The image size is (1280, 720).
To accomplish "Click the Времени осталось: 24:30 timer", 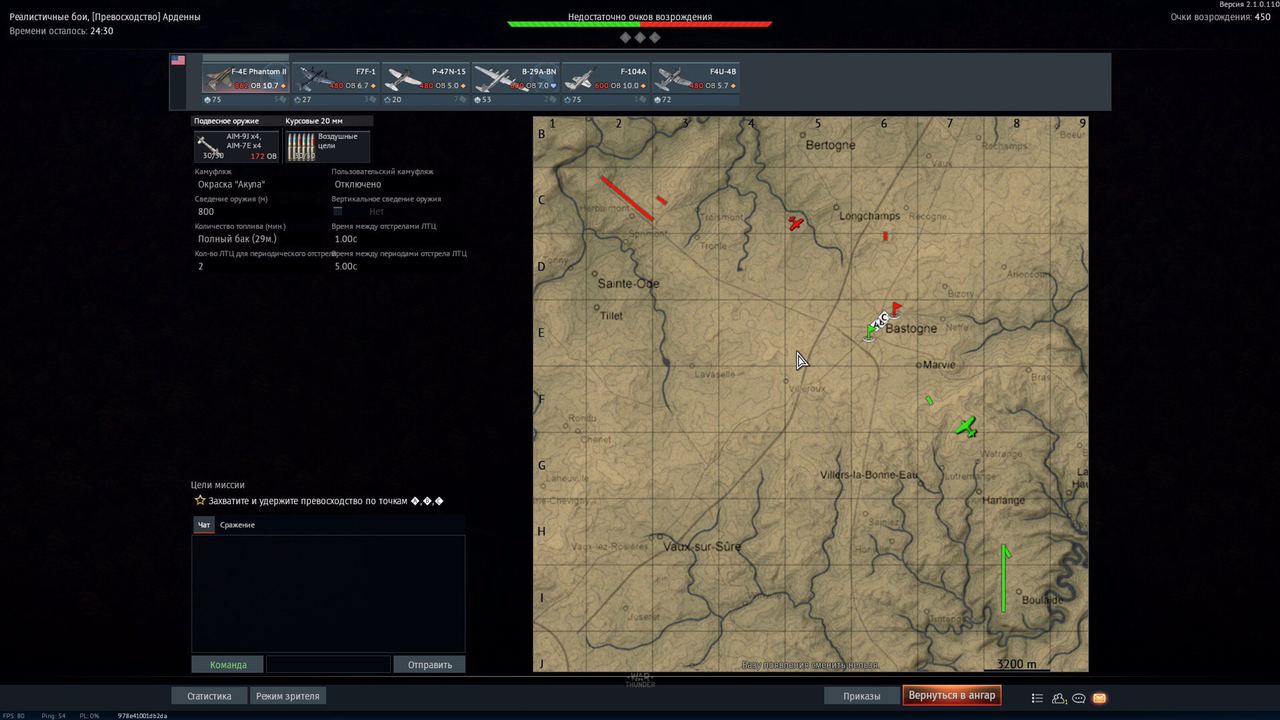I will click(61, 31).
